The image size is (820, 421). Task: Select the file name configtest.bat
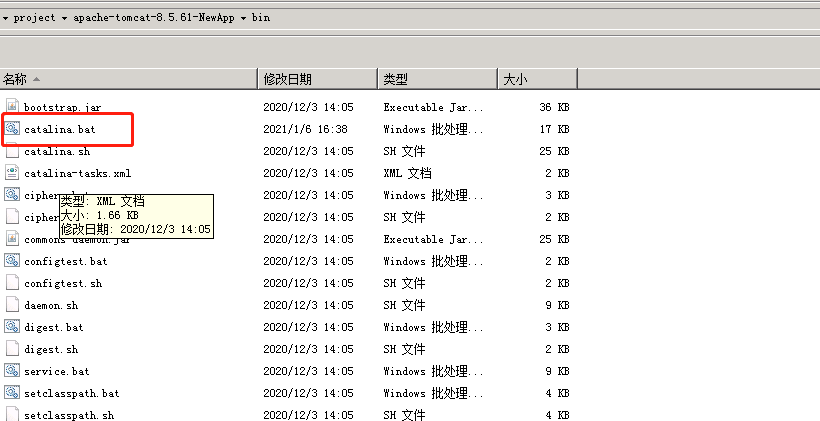[65, 261]
